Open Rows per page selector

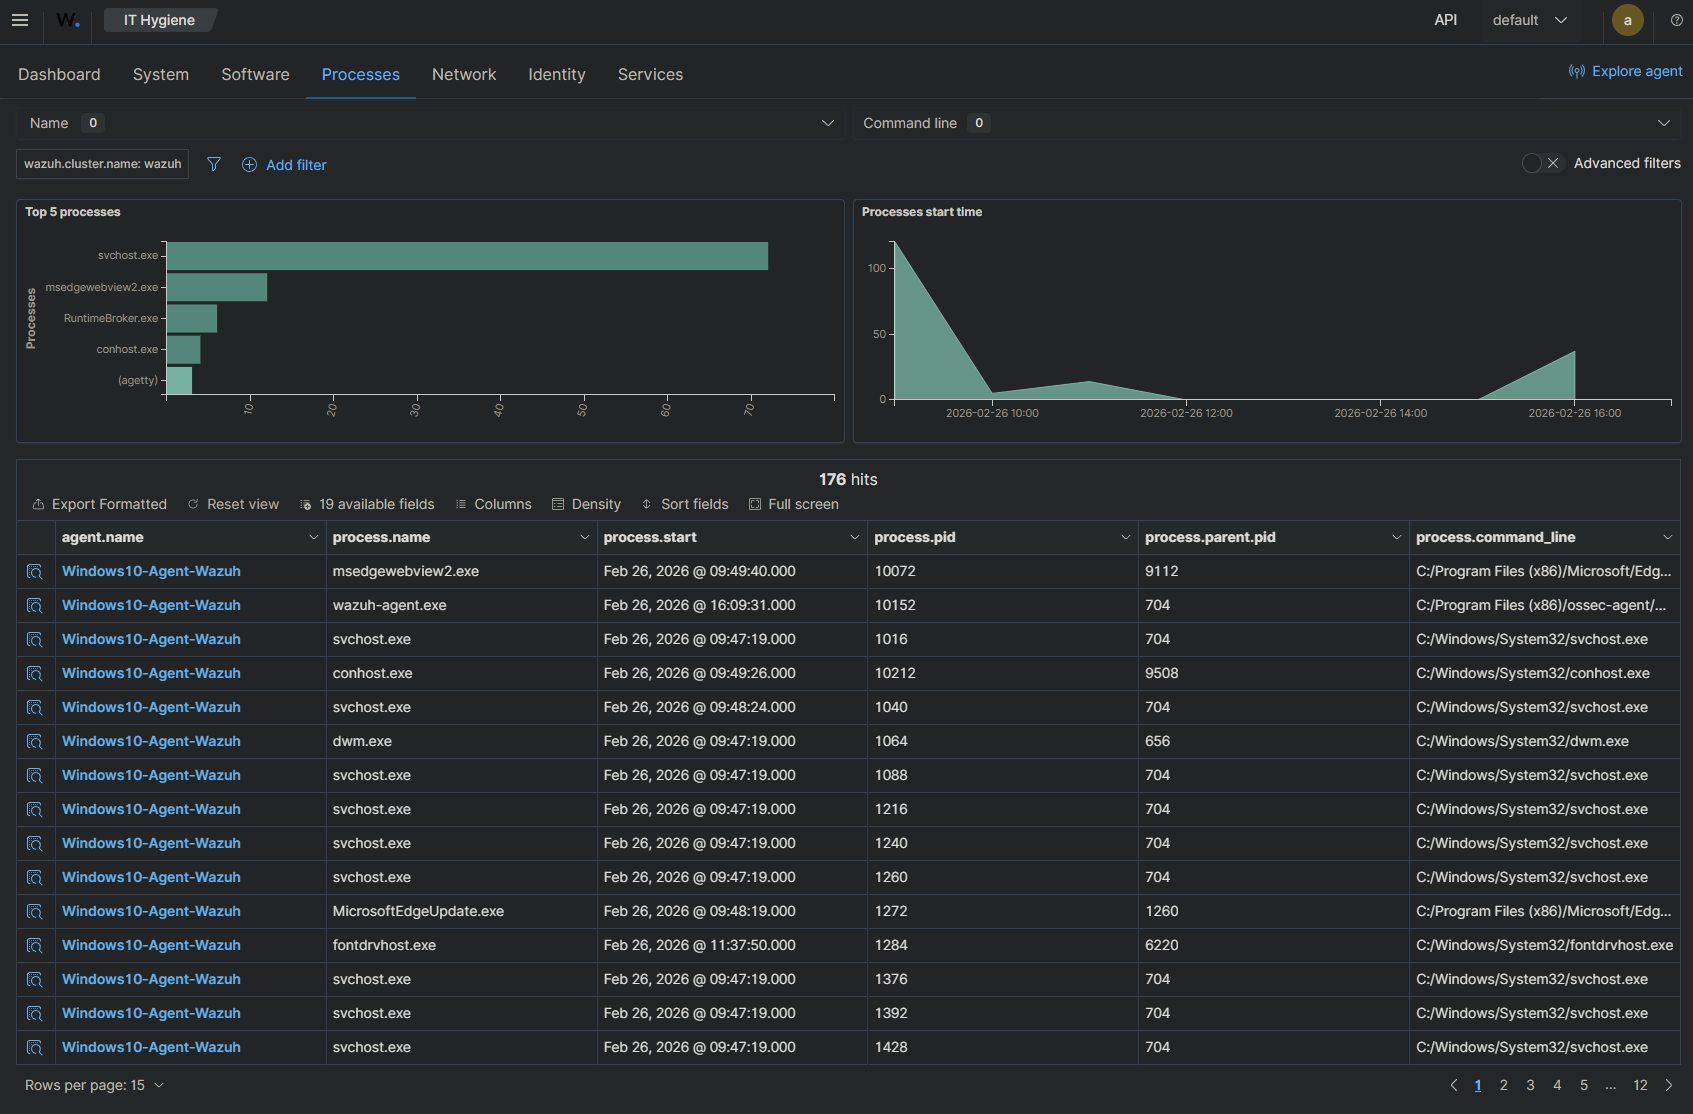94,1085
